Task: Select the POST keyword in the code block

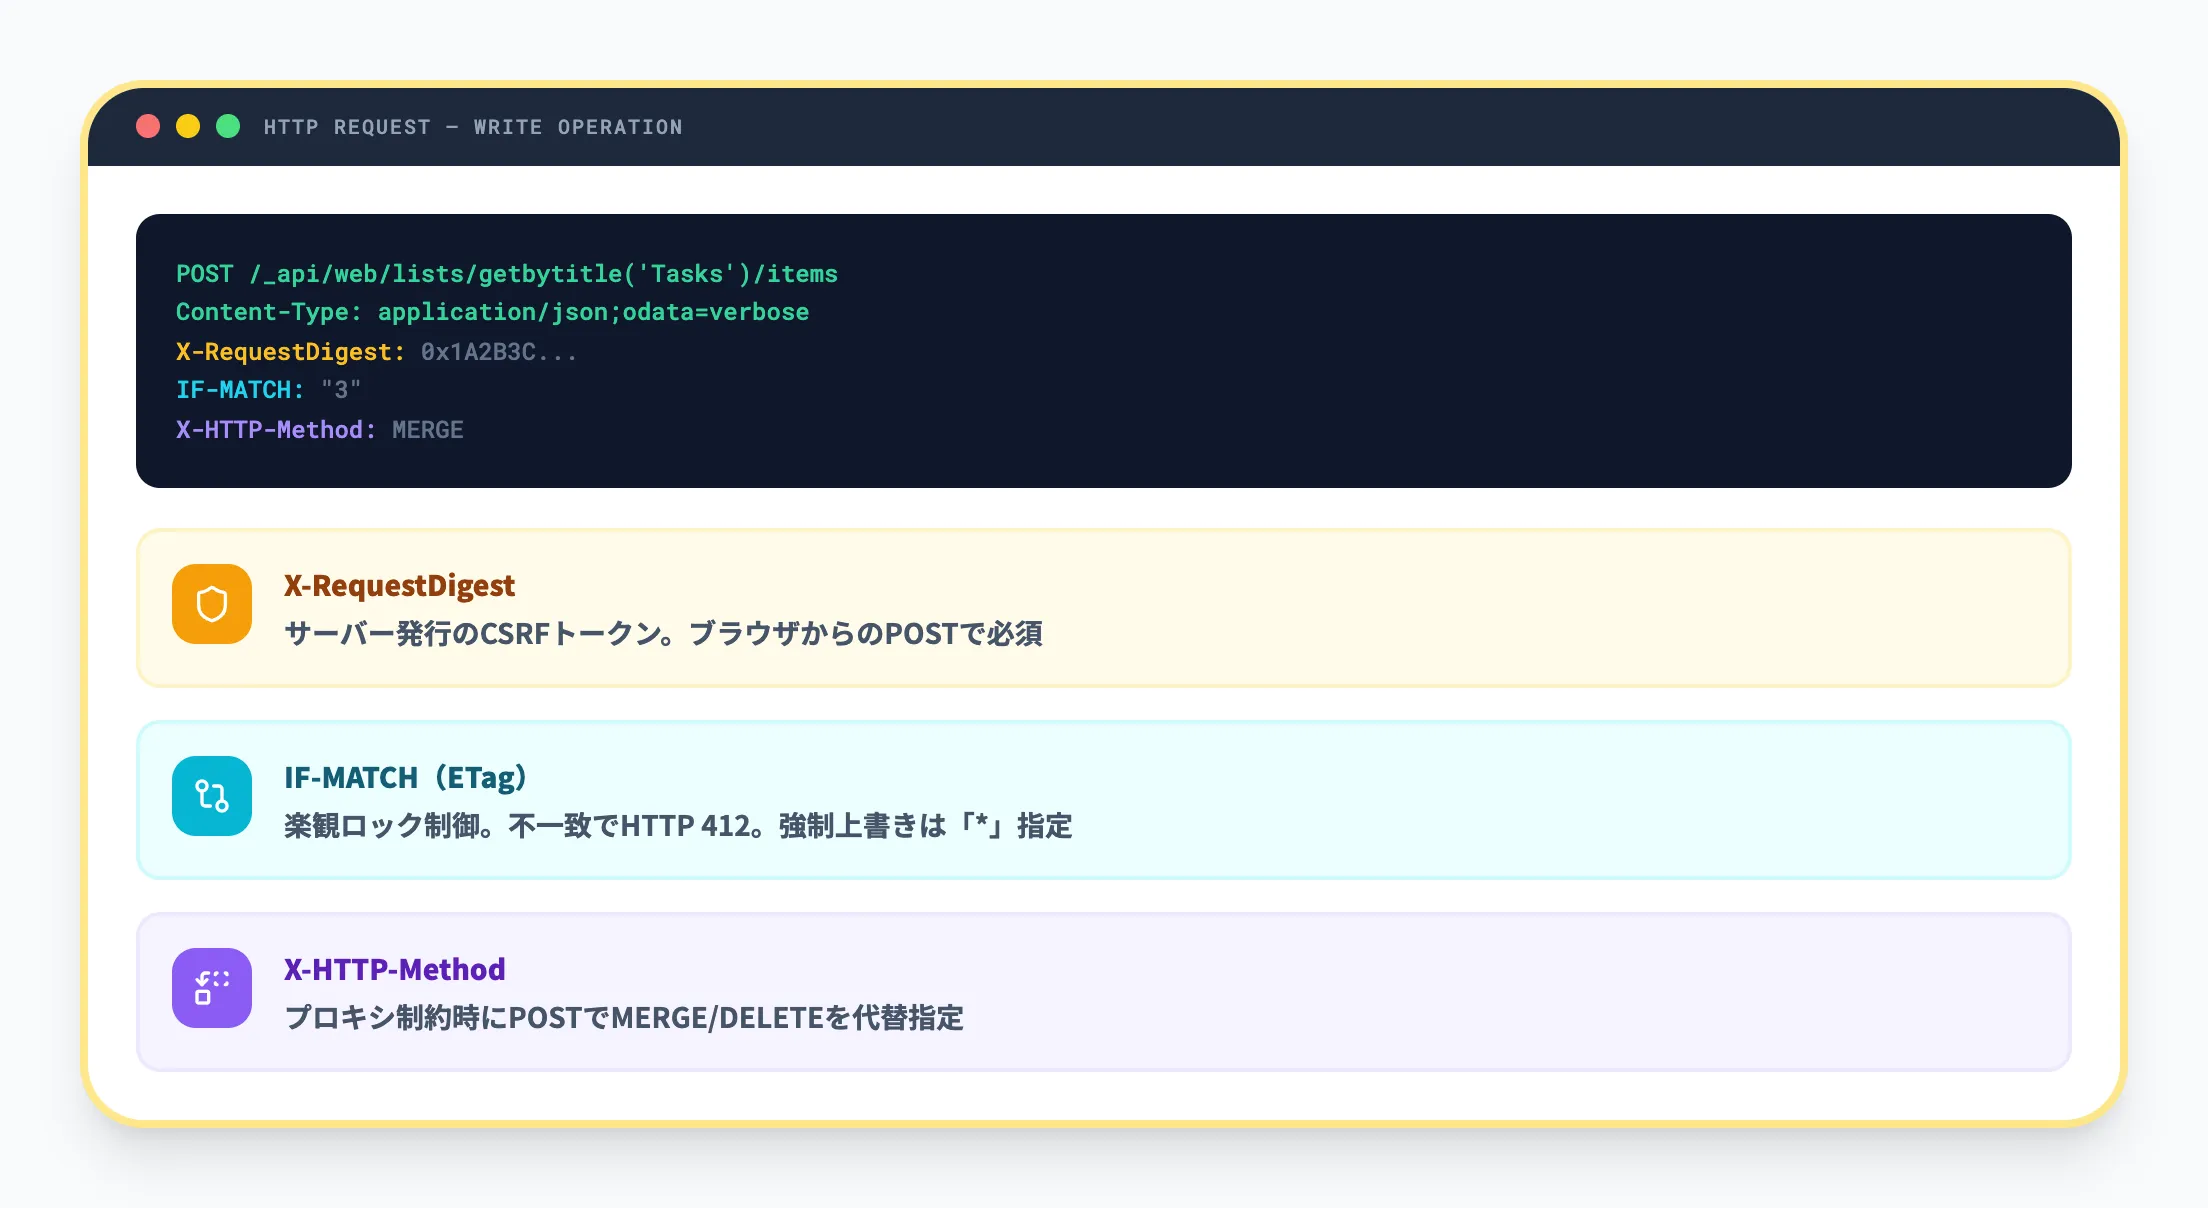Action: tap(205, 273)
